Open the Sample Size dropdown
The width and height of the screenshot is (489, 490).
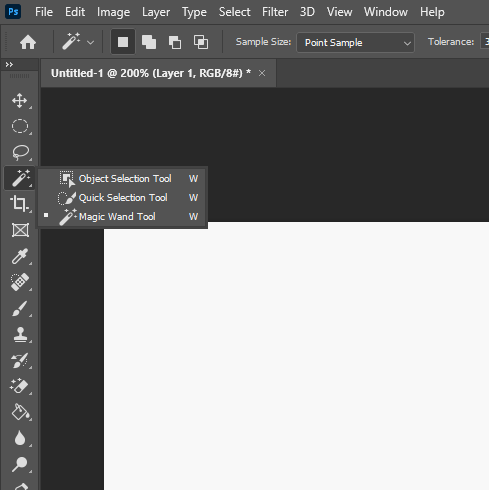click(355, 42)
